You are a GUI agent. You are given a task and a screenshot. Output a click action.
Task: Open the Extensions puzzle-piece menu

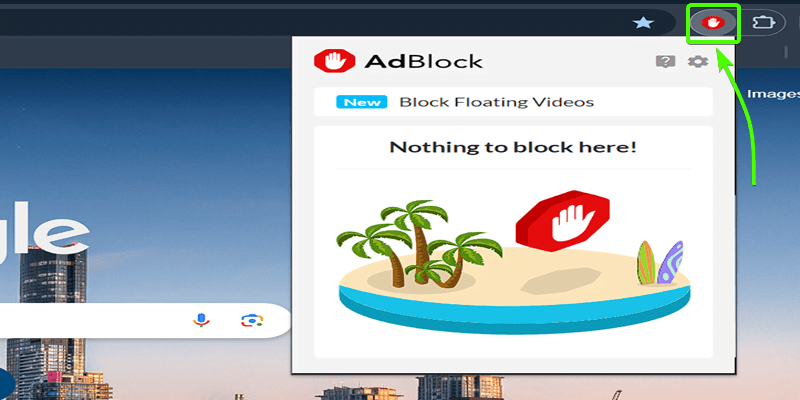click(x=761, y=22)
